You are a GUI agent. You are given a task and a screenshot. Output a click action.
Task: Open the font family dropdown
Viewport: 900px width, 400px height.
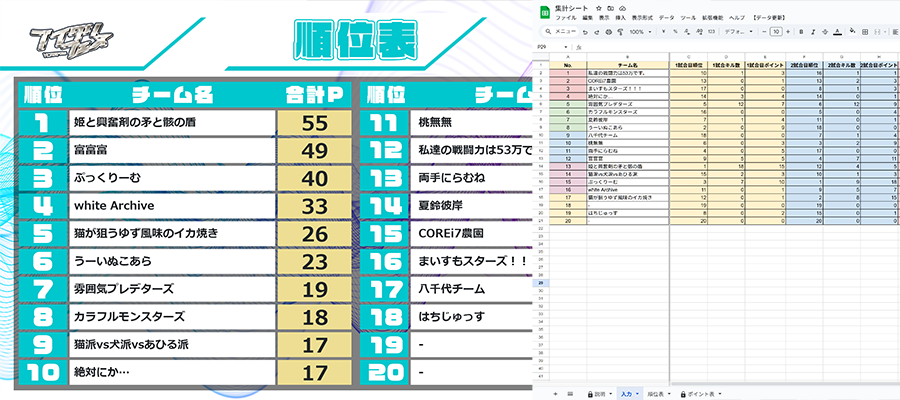739,32
